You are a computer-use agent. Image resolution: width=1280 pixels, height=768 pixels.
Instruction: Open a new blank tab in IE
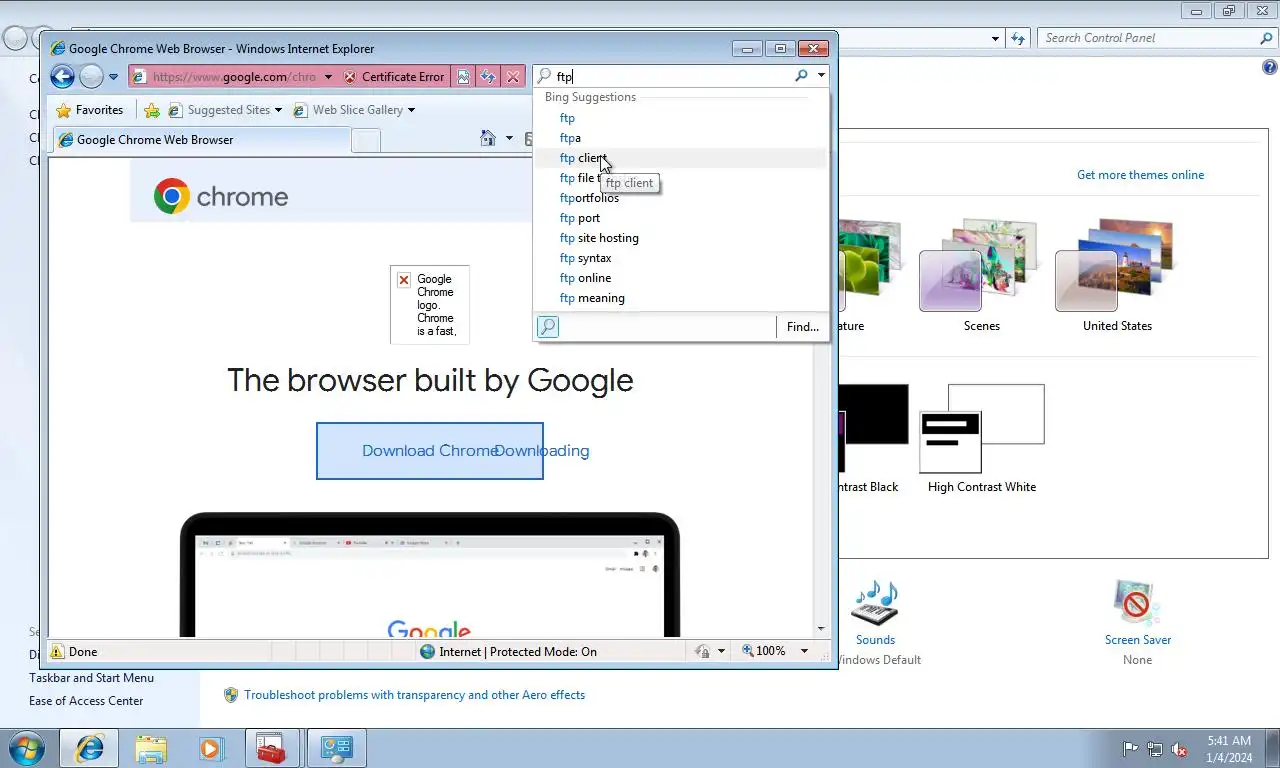pyautogui.click(x=366, y=140)
